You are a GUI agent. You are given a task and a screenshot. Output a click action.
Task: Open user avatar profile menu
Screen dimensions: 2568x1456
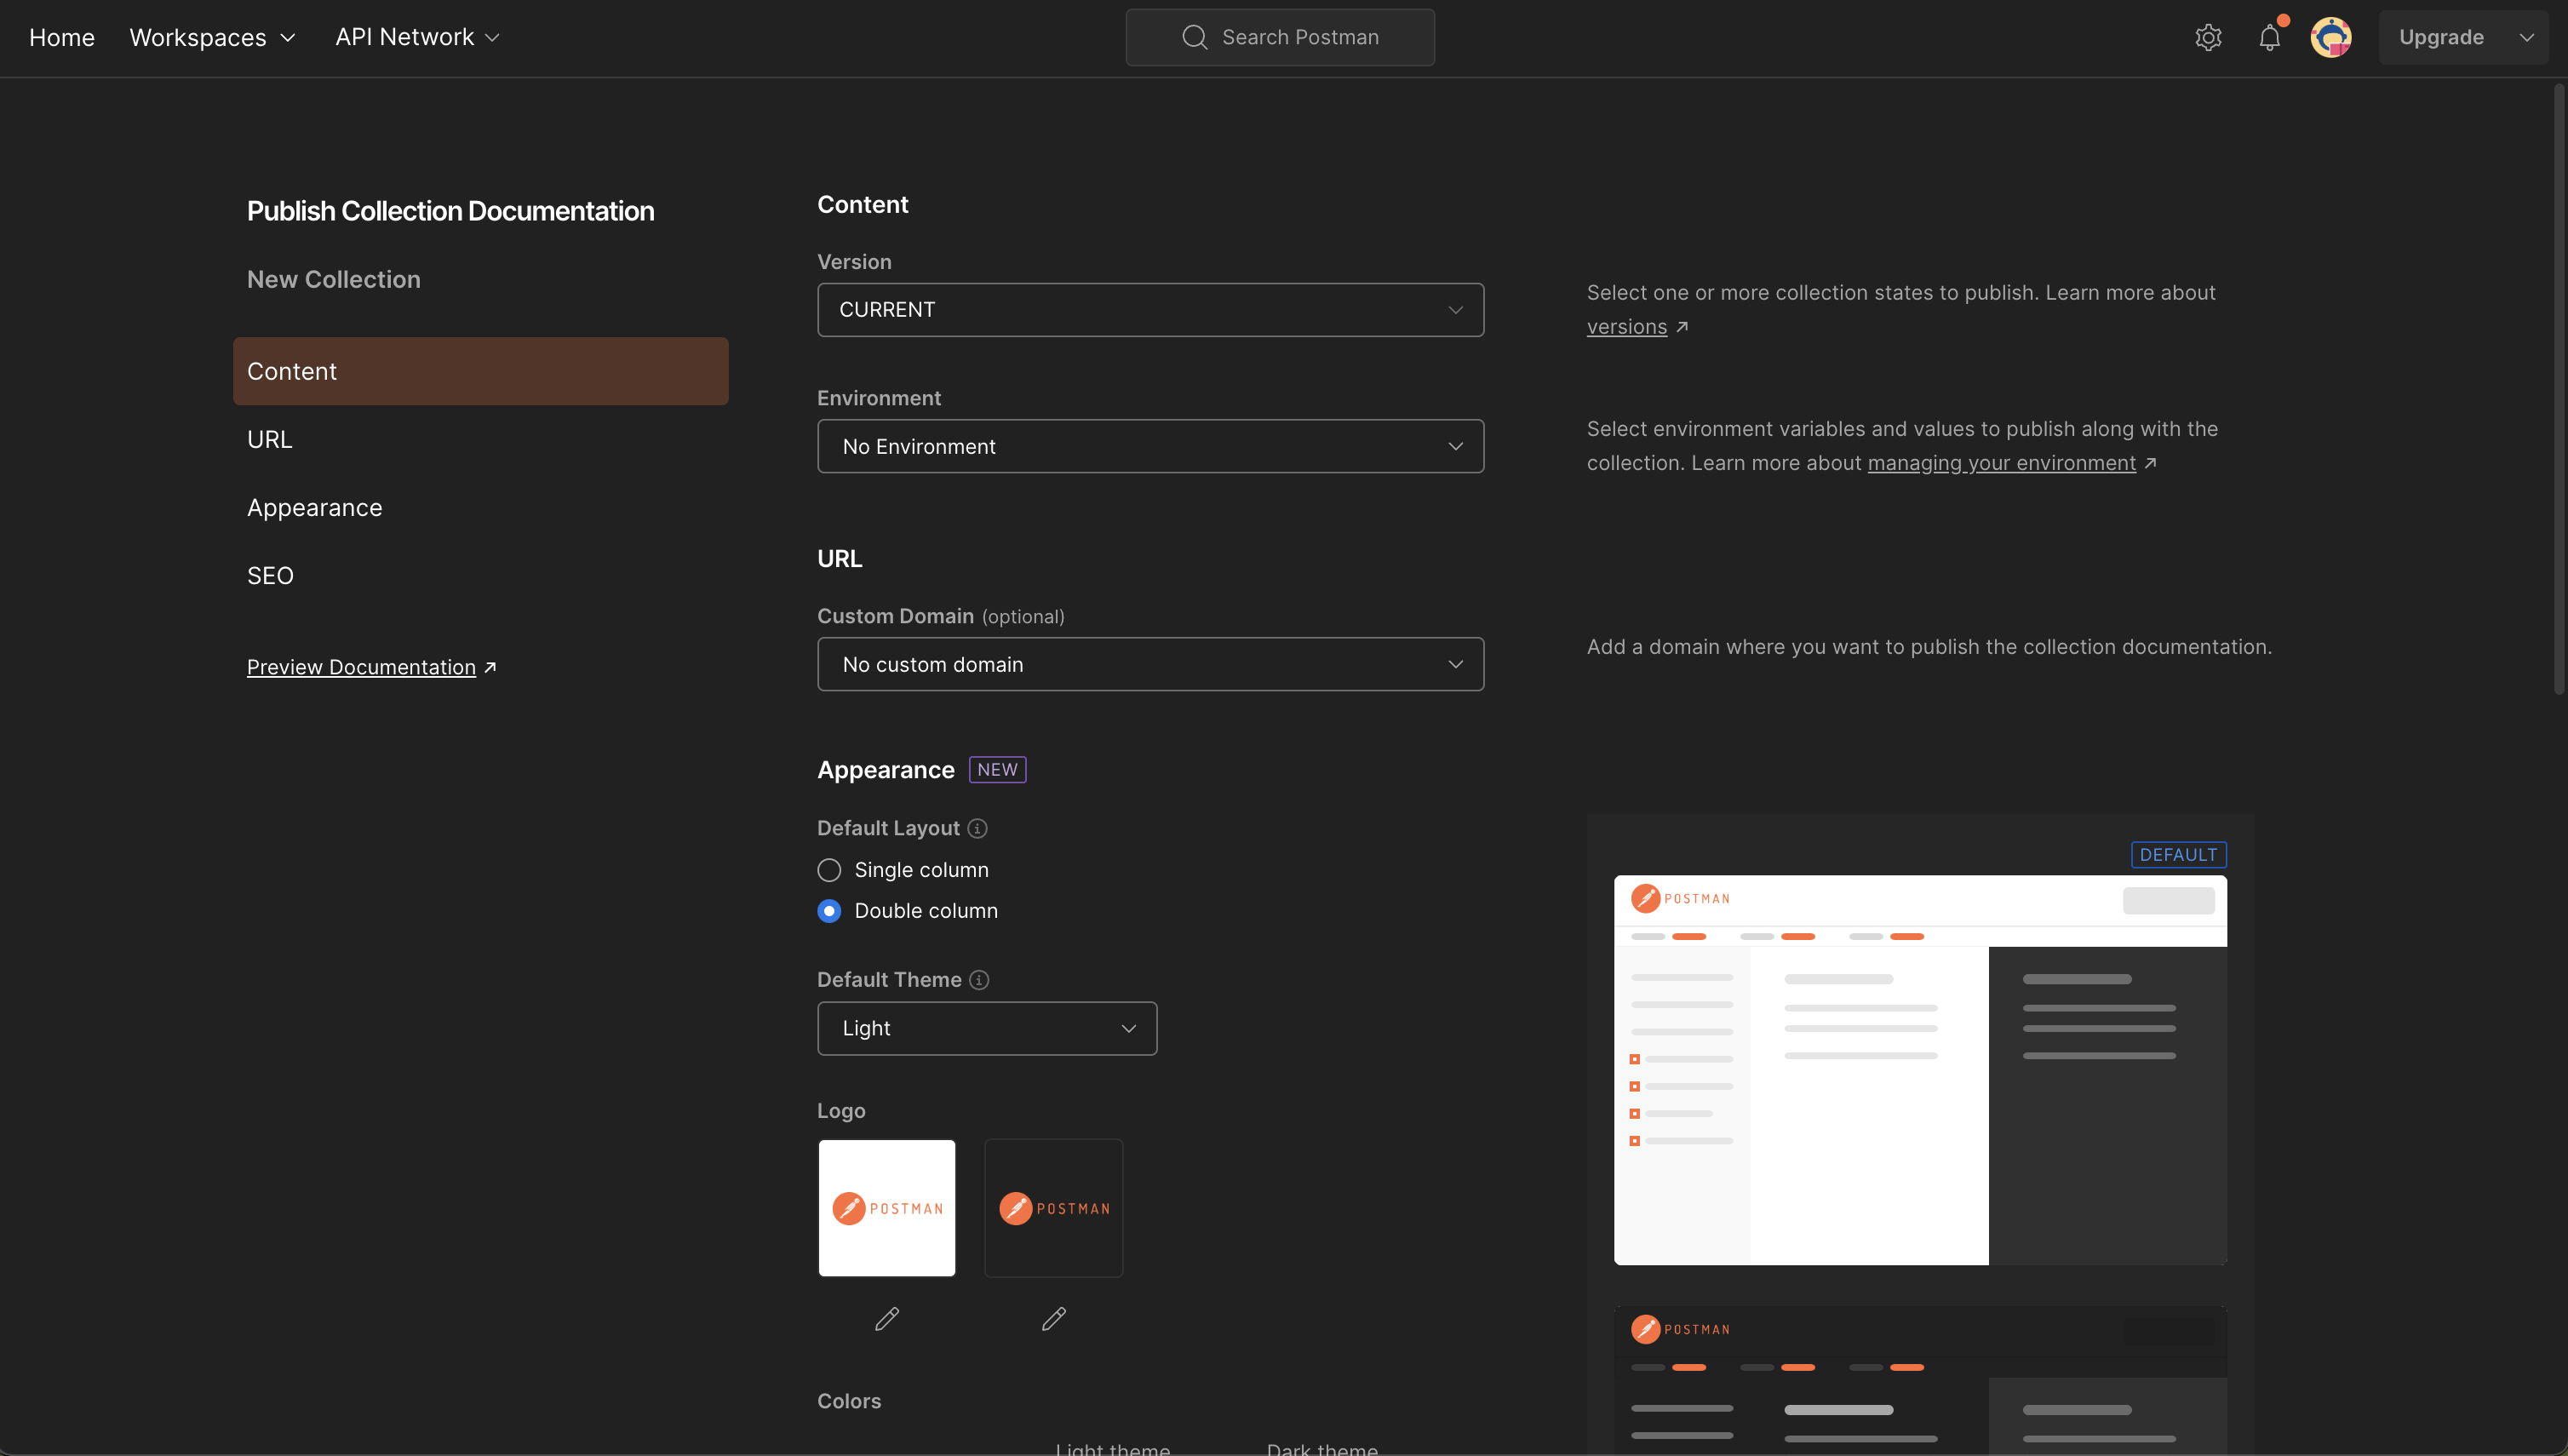point(2331,38)
